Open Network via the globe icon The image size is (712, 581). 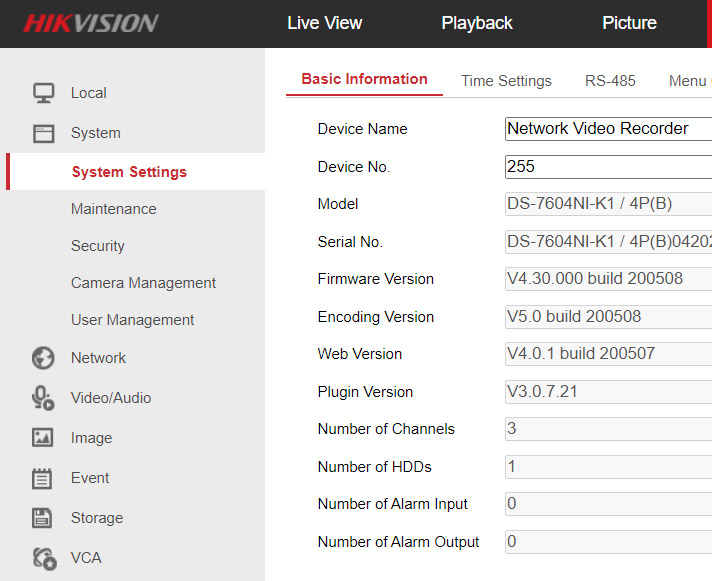pos(43,358)
